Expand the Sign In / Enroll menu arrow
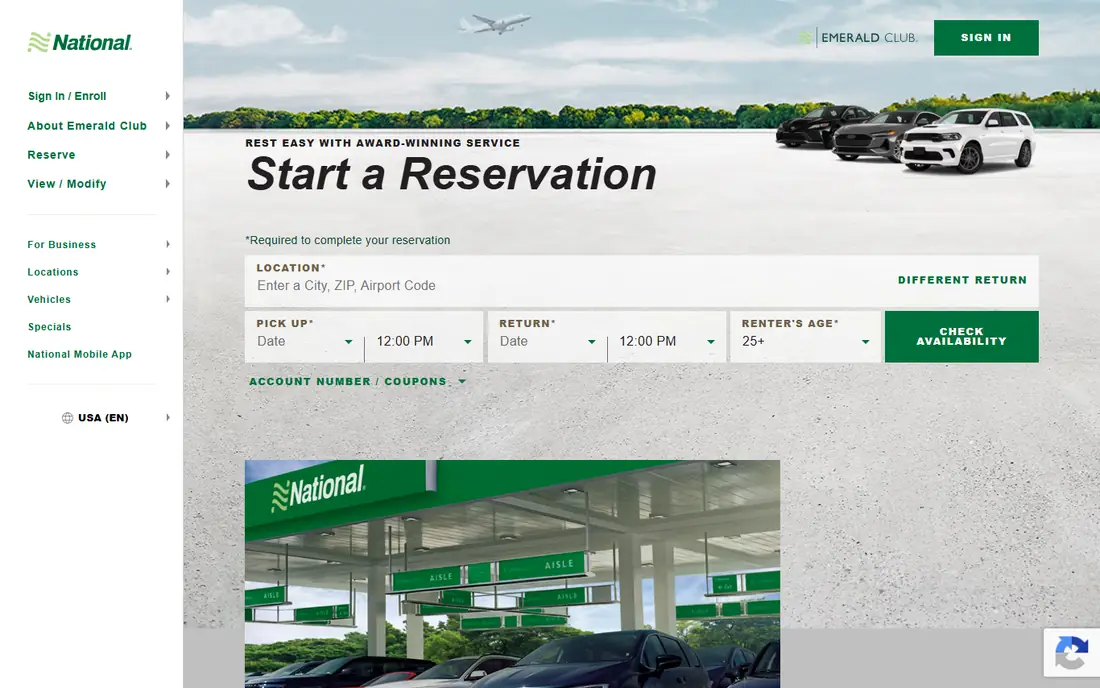This screenshot has height=688, width=1100. point(168,96)
